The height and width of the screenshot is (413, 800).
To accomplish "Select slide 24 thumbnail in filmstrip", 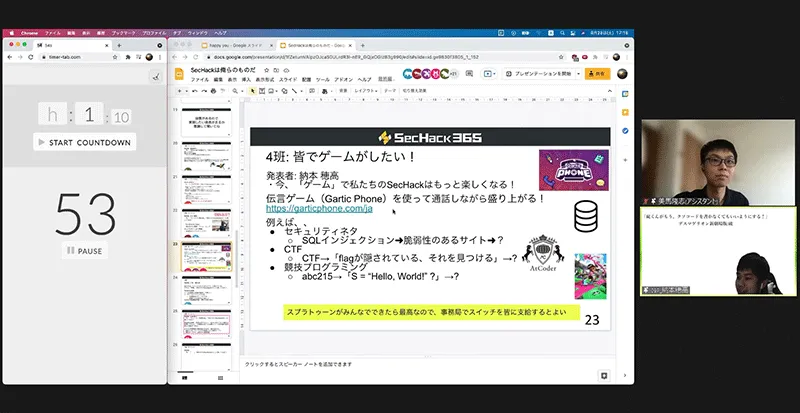I will (x=206, y=290).
